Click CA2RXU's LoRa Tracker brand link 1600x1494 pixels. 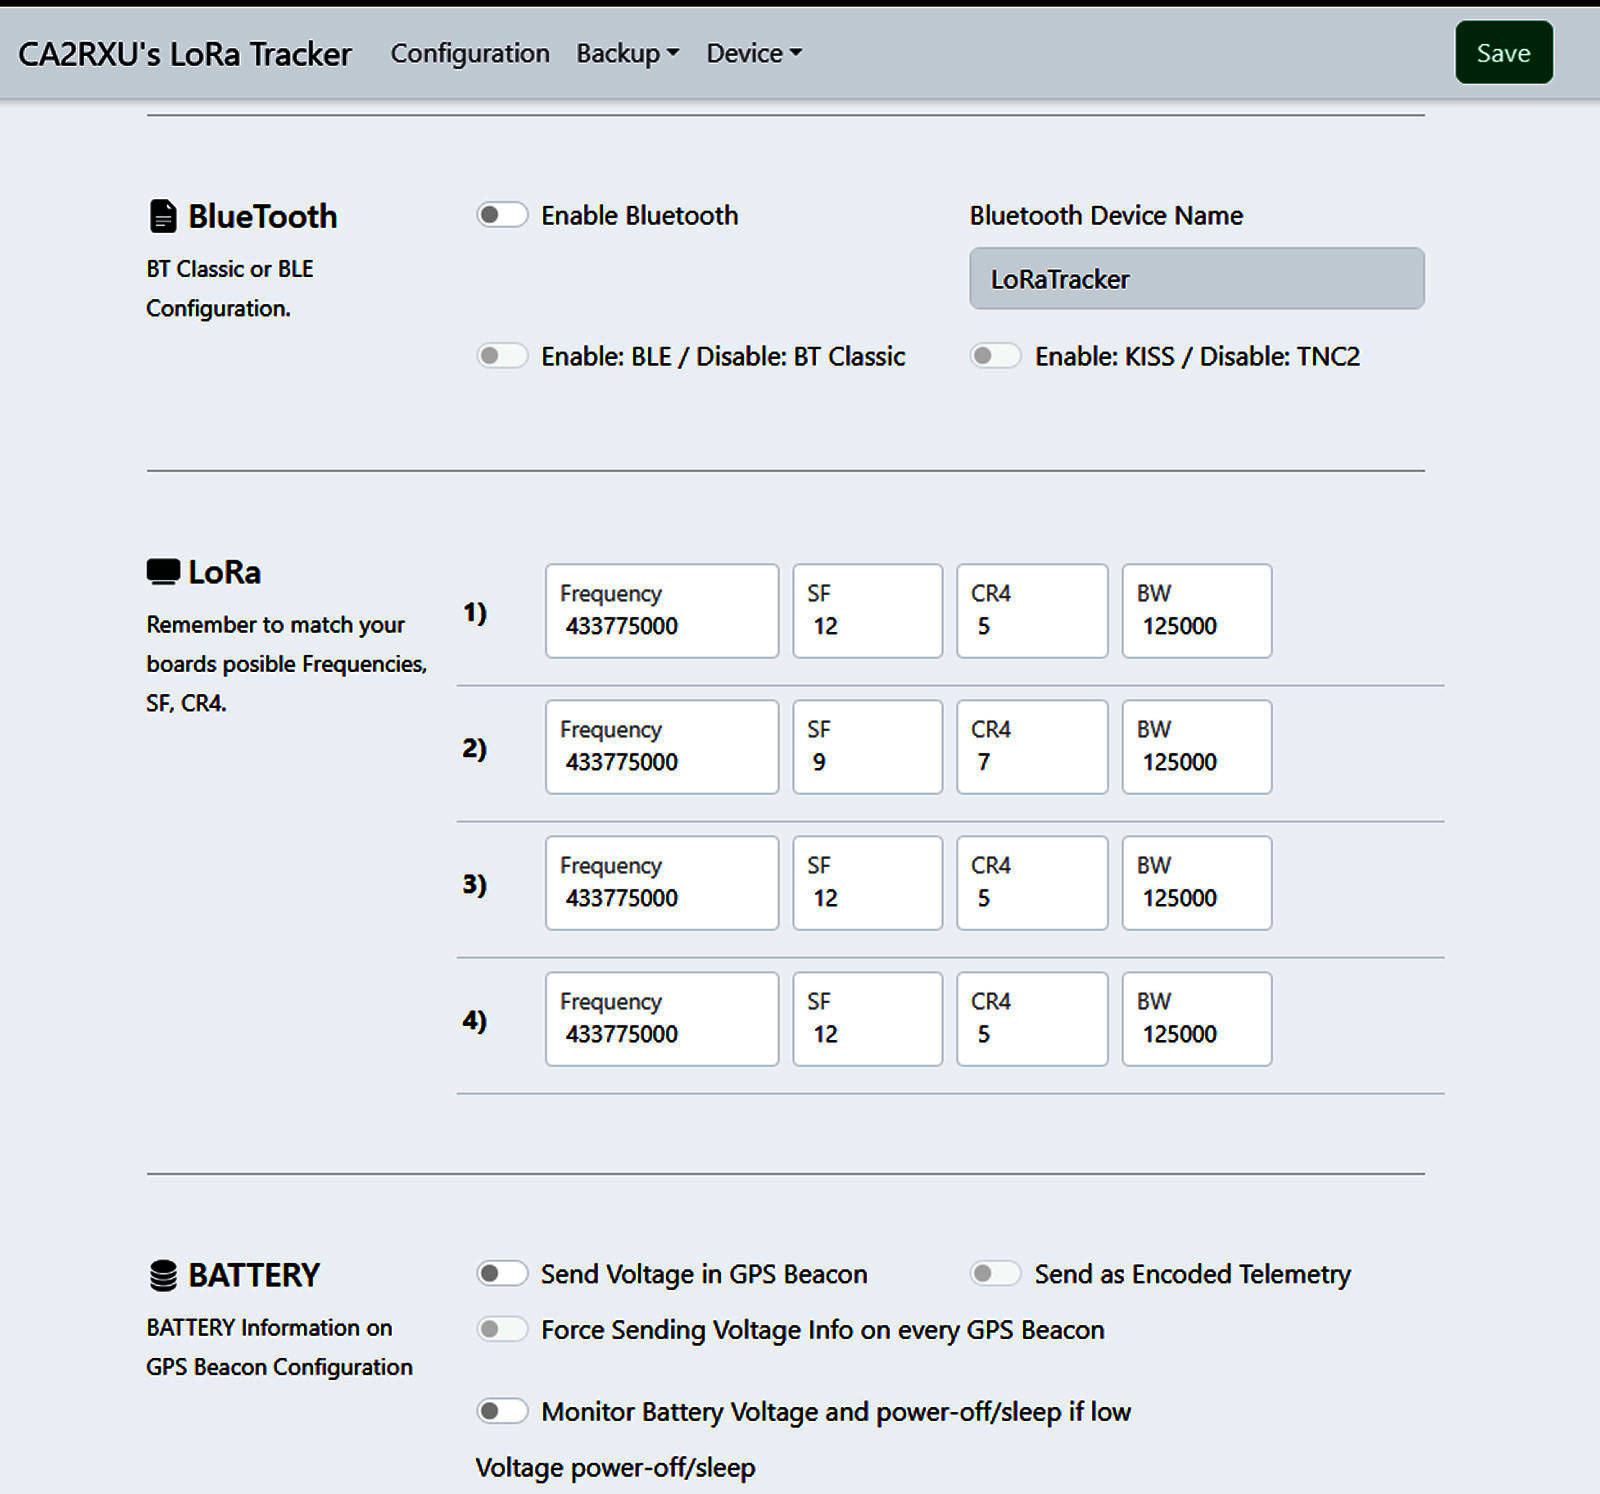point(185,54)
